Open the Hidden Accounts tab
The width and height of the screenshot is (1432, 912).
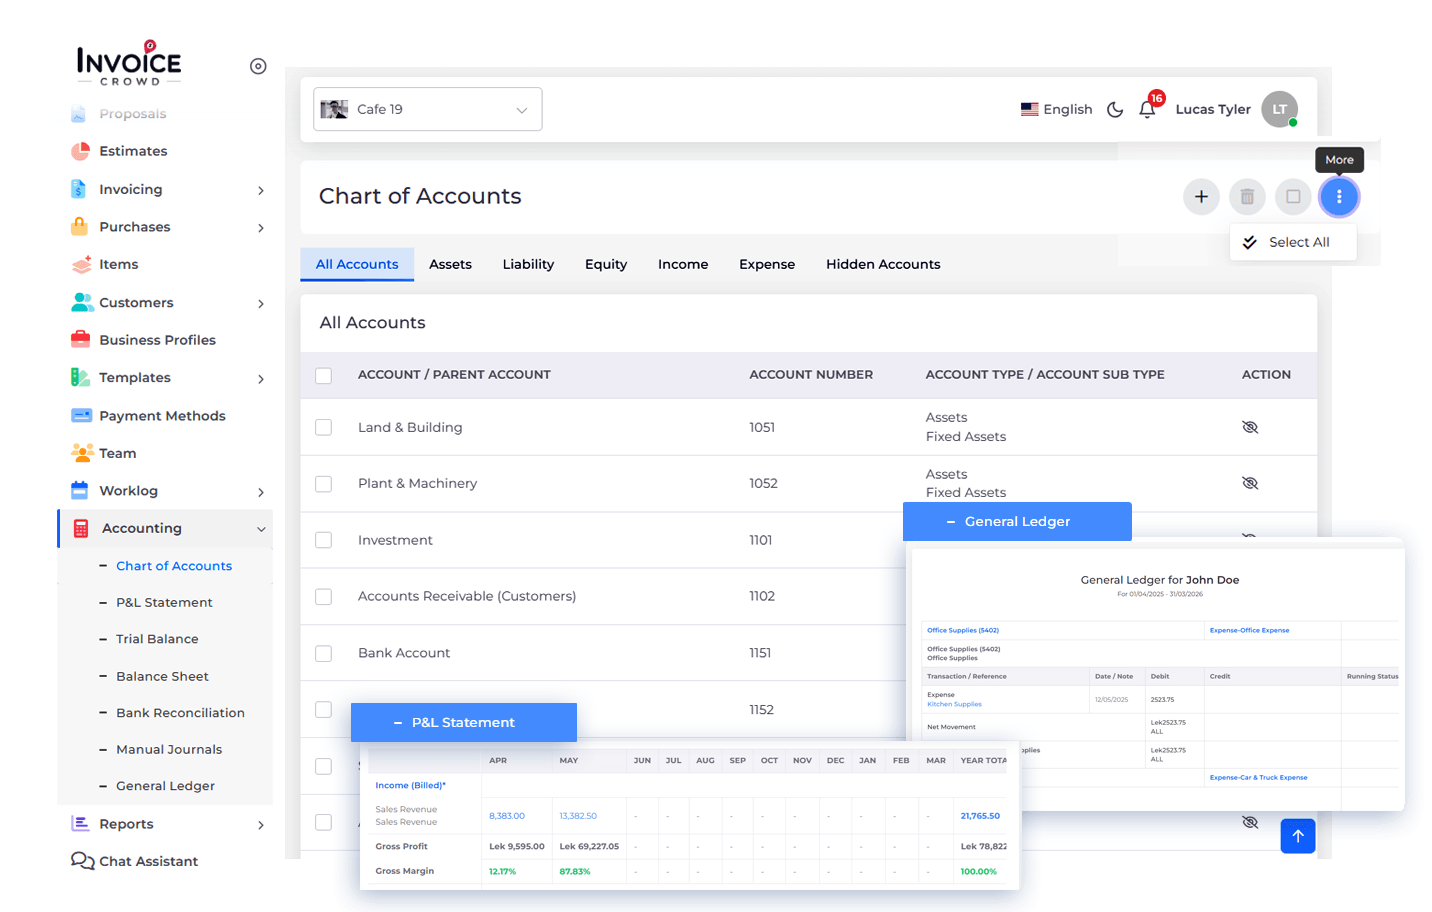(x=882, y=264)
